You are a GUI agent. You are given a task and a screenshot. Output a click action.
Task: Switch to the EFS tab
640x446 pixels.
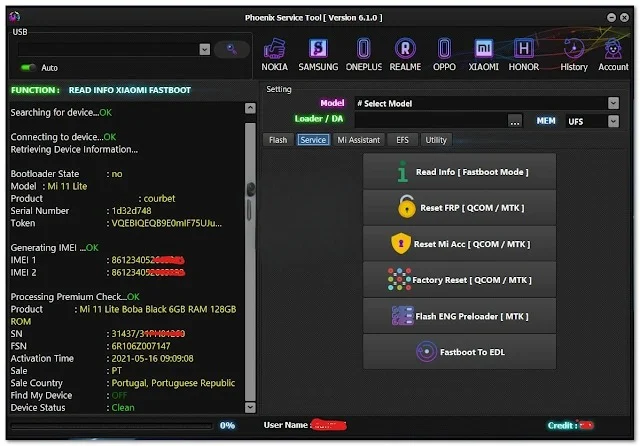tap(402, 140)
